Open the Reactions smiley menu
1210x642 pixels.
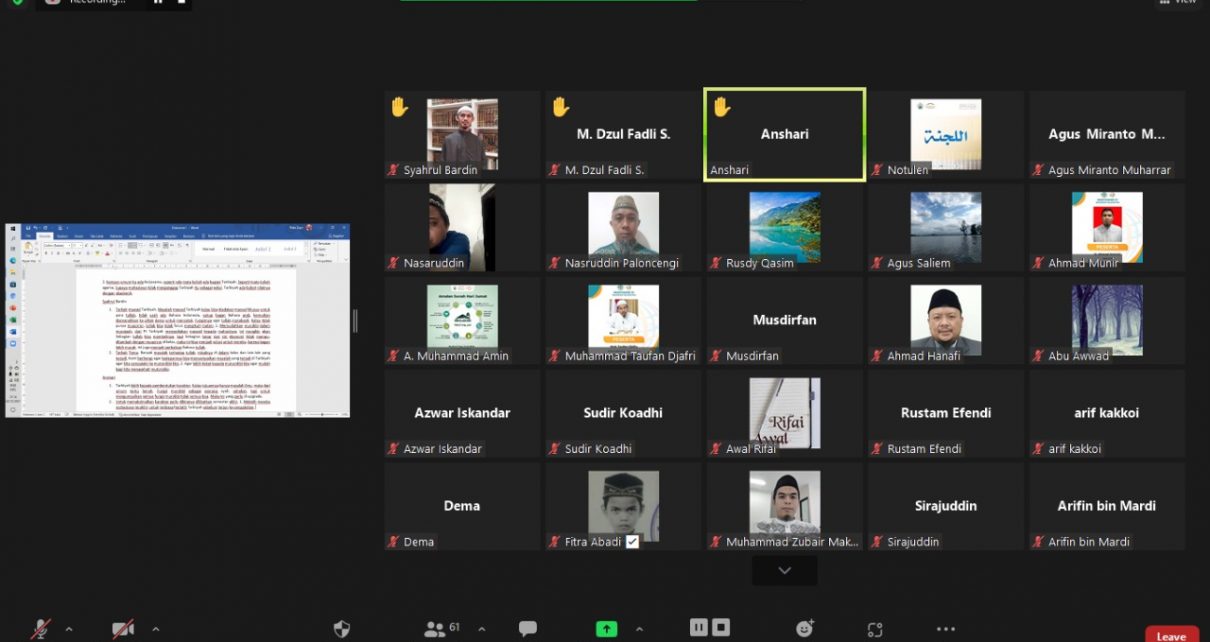[805, 629]
